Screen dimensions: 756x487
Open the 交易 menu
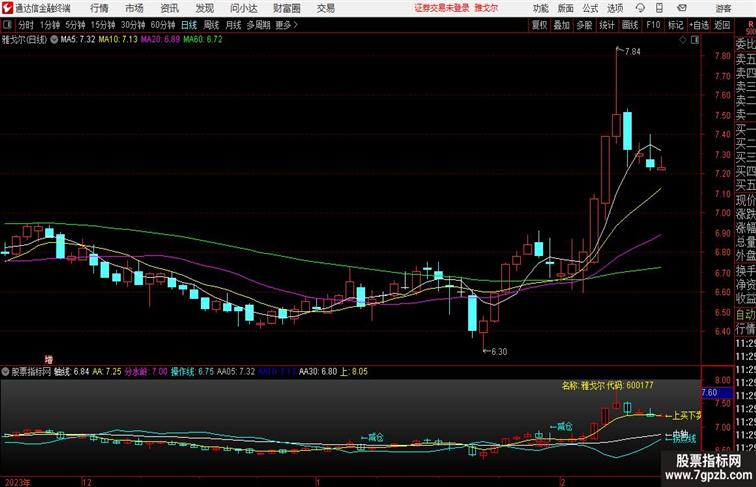click(x=326, y=8)
